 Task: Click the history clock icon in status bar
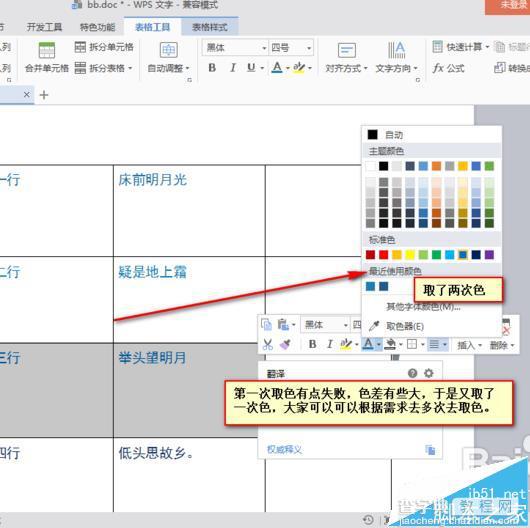tap(368, 519)
